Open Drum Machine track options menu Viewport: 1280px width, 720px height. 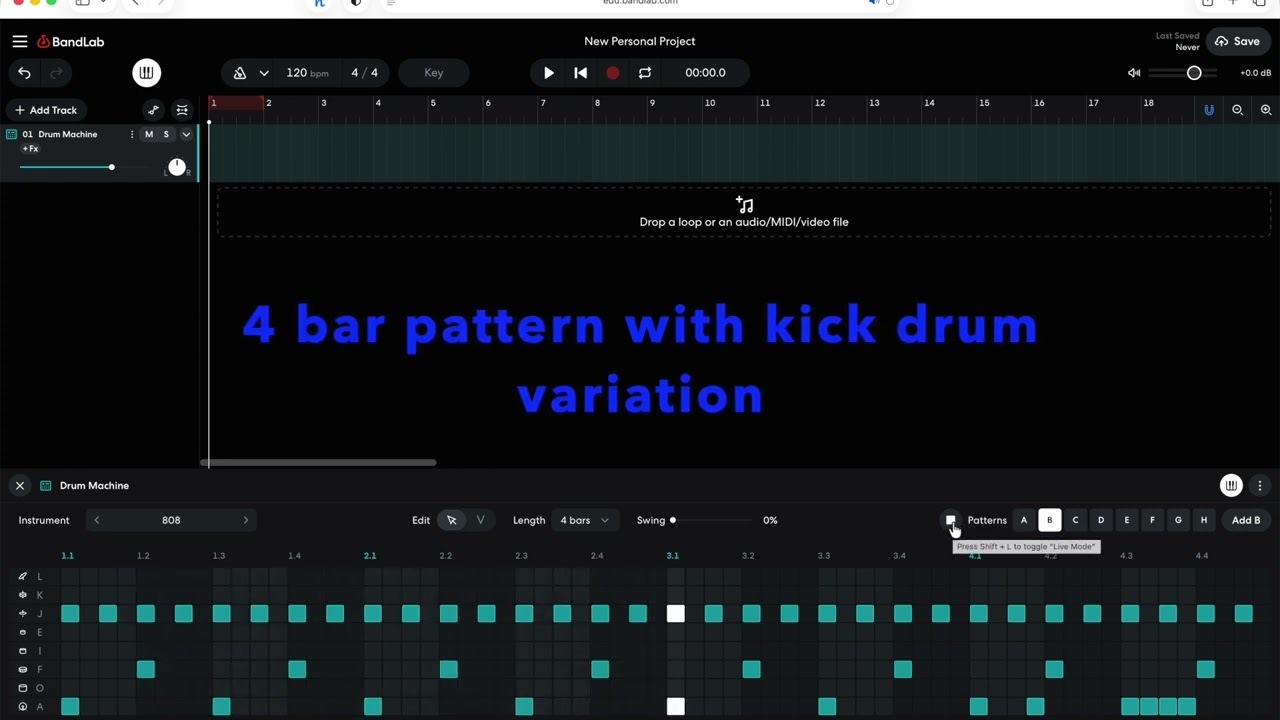tap(132, 134)
